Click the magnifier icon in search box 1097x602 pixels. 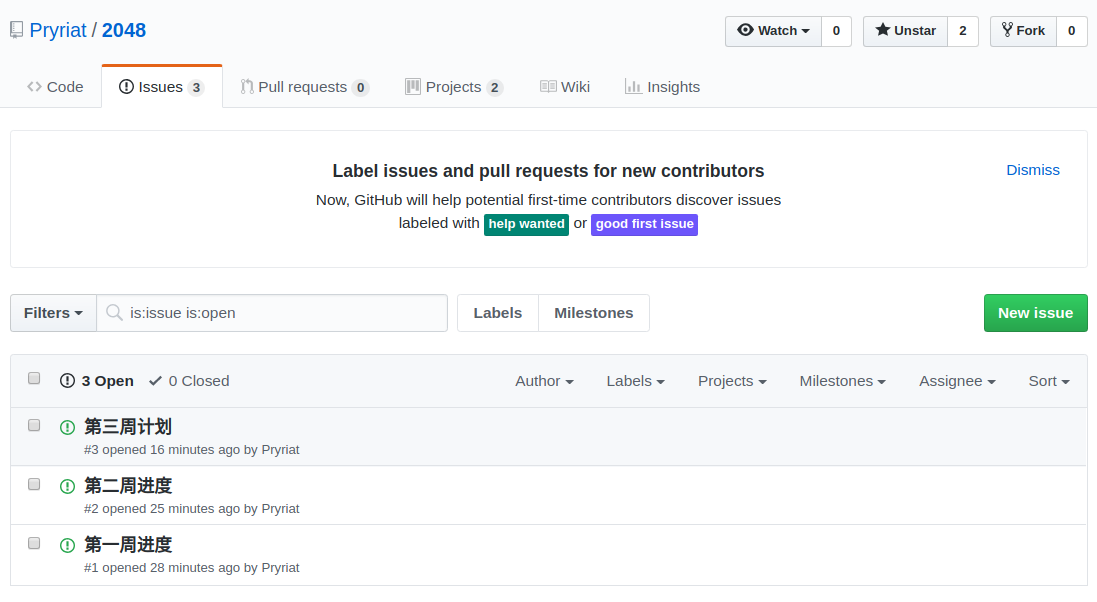coord(114,313)
